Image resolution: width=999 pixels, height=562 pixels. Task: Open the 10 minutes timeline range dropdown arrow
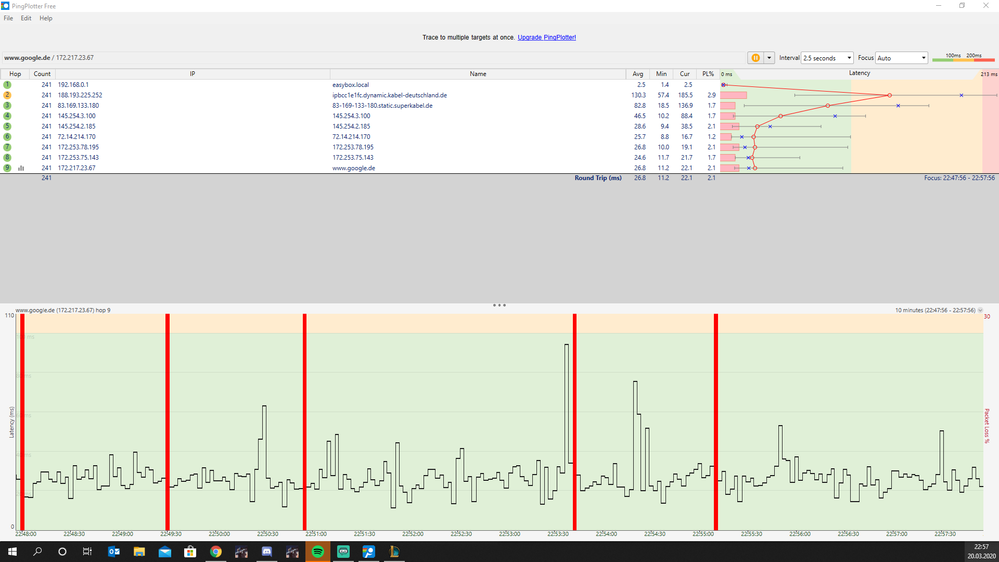(x=980, y=310)
